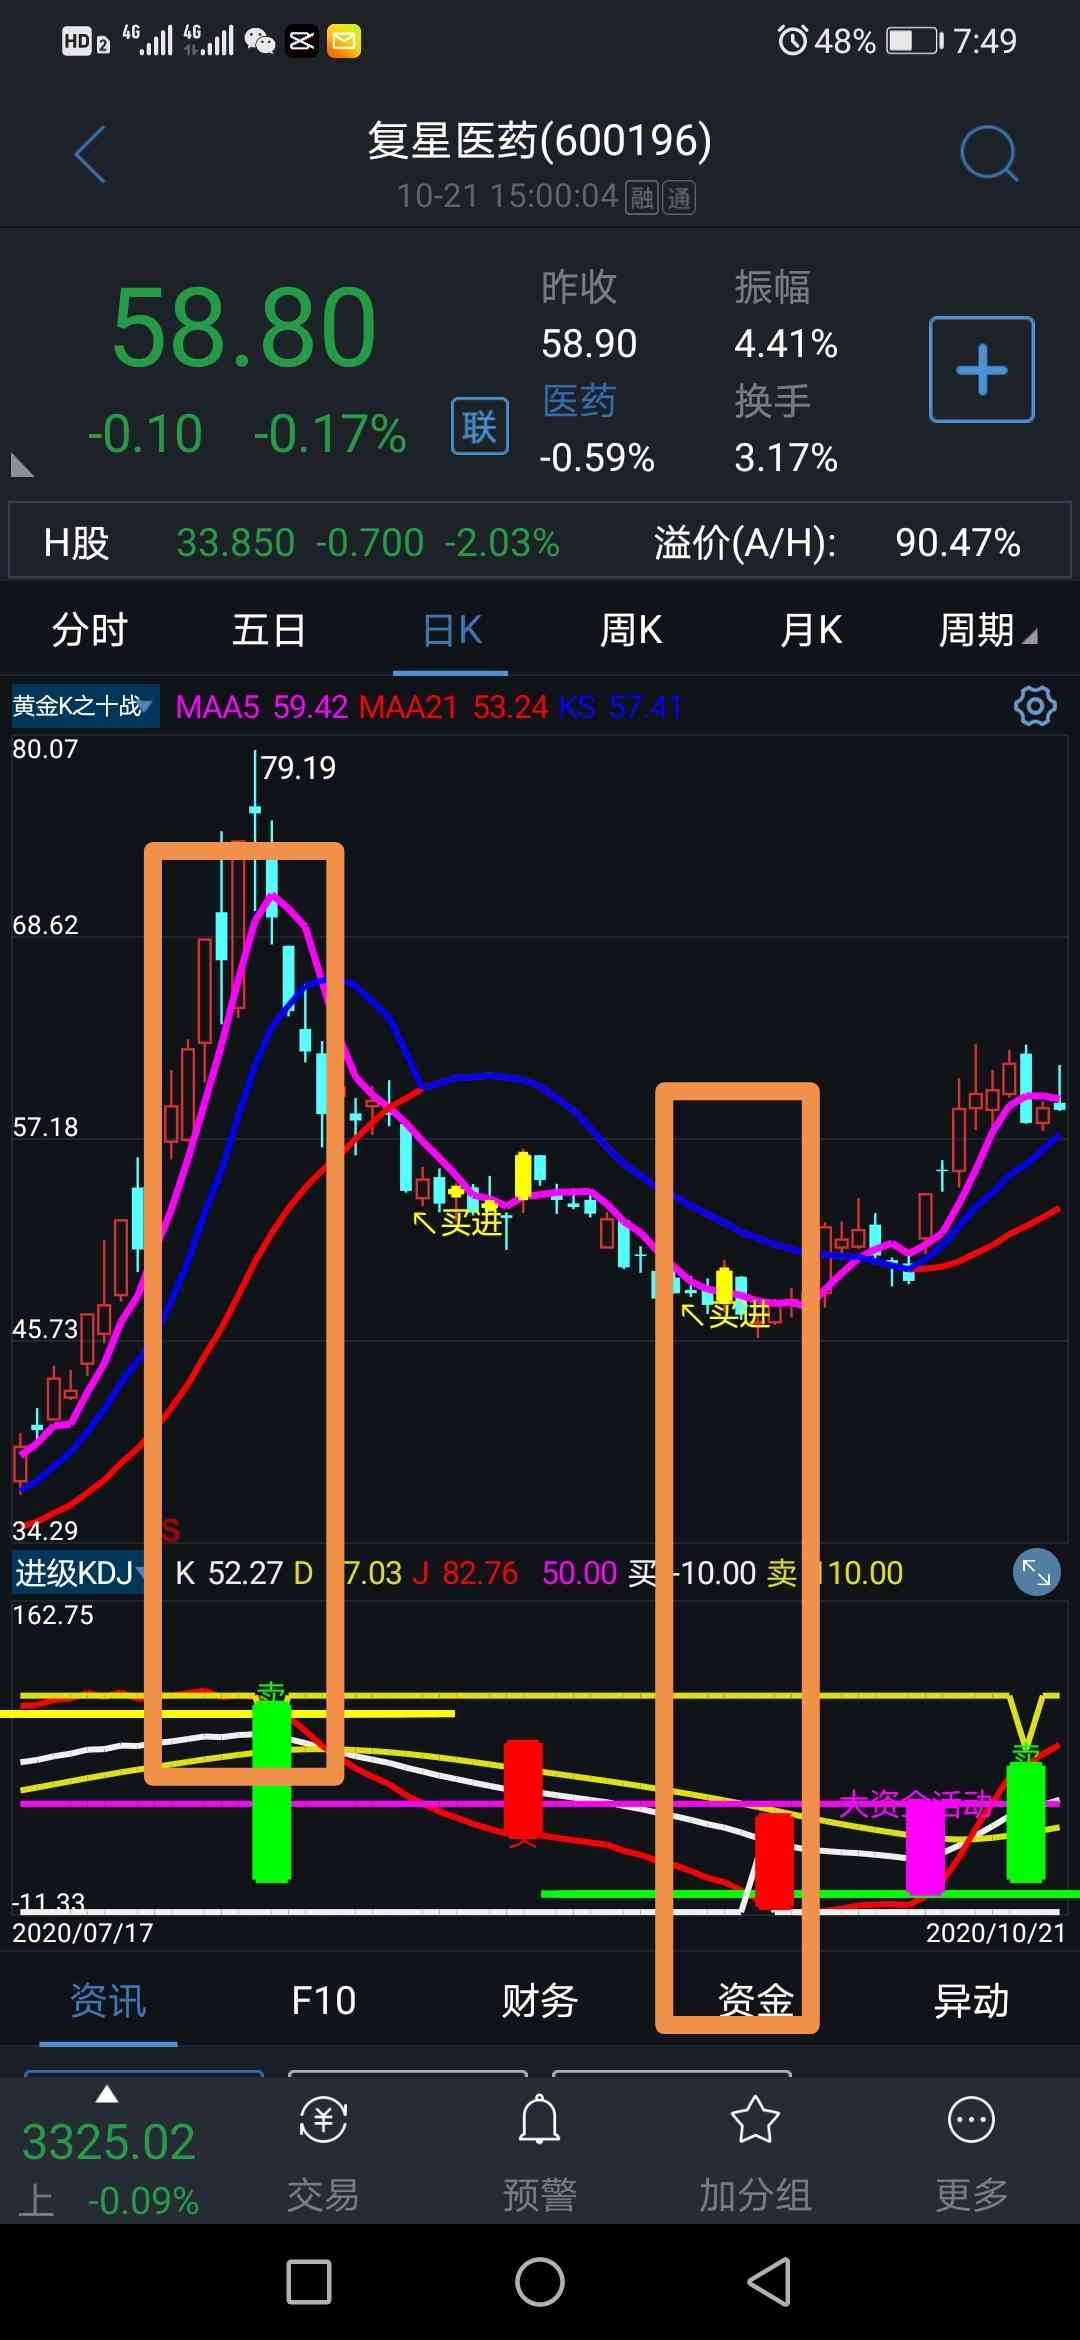Add stock to watchlist with plus button

(x=981, y=370)
